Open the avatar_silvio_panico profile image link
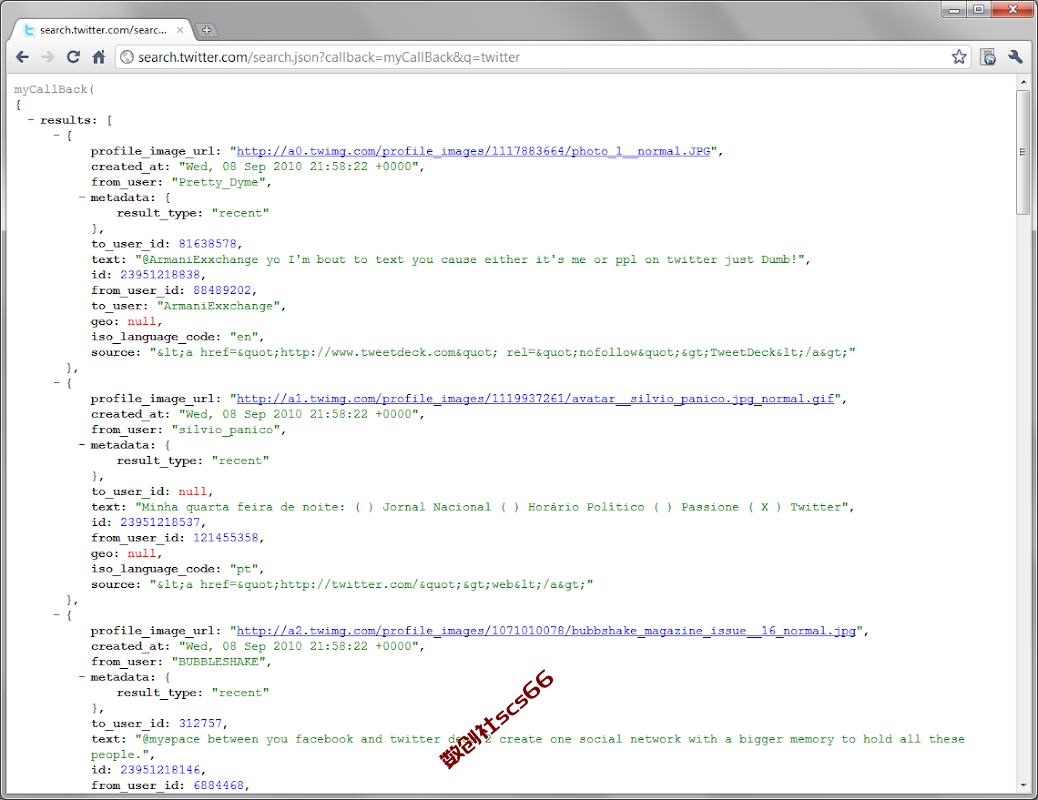The width and height of the screenshot is (1038, 800). [x=535, y=399]
